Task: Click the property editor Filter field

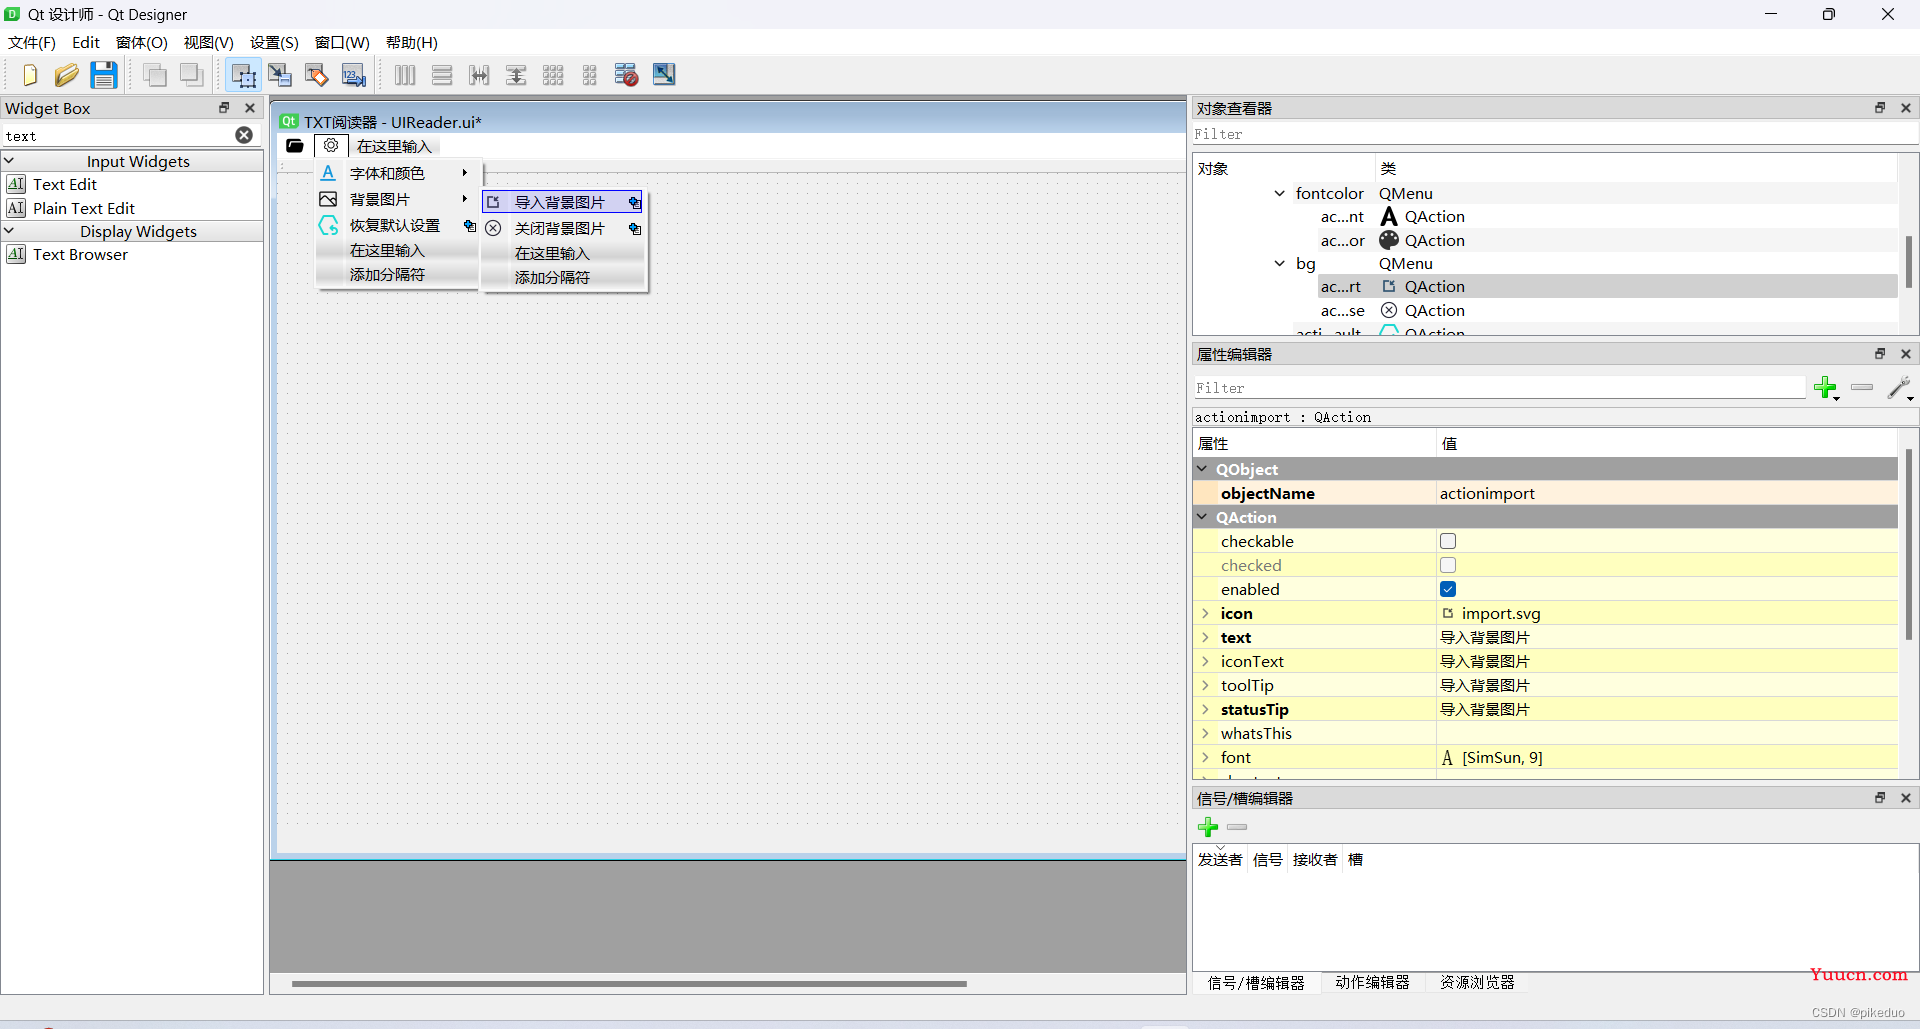Action: coord(1498,388)
